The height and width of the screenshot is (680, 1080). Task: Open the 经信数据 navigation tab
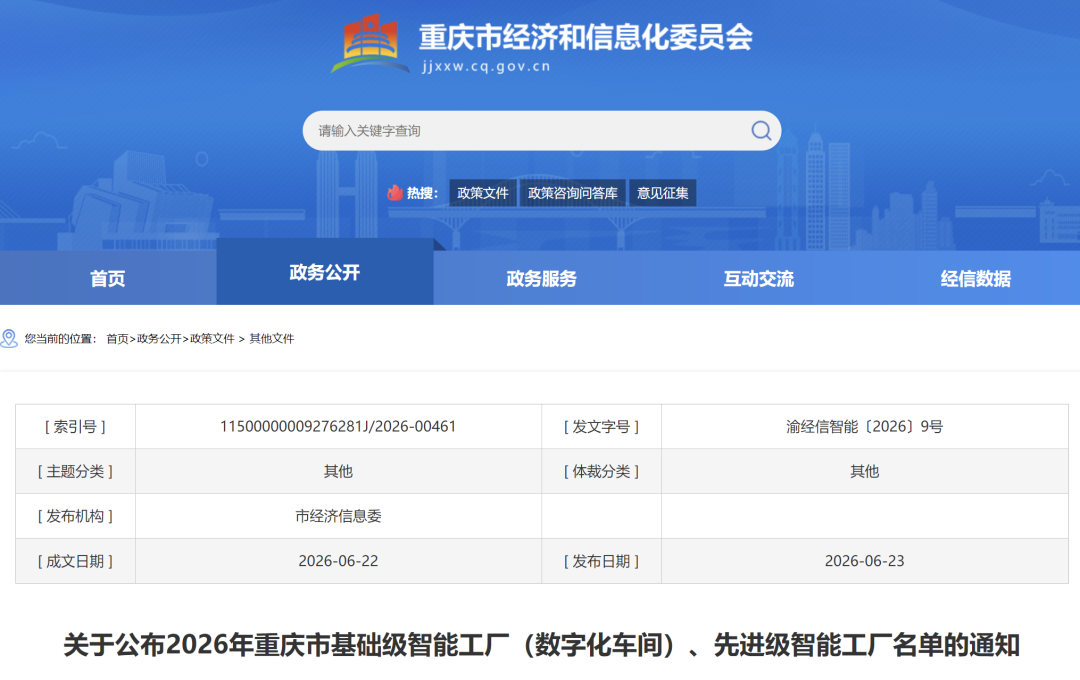(x=975, y=278)
